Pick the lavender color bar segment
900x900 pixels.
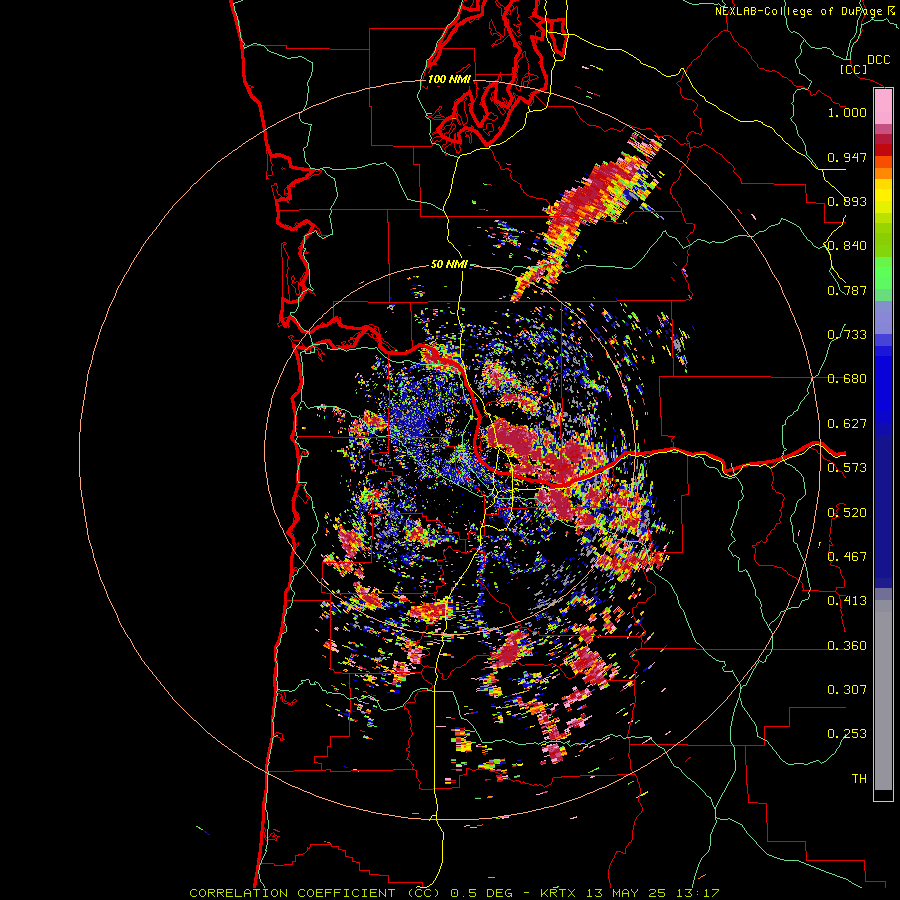click(883, 317)
